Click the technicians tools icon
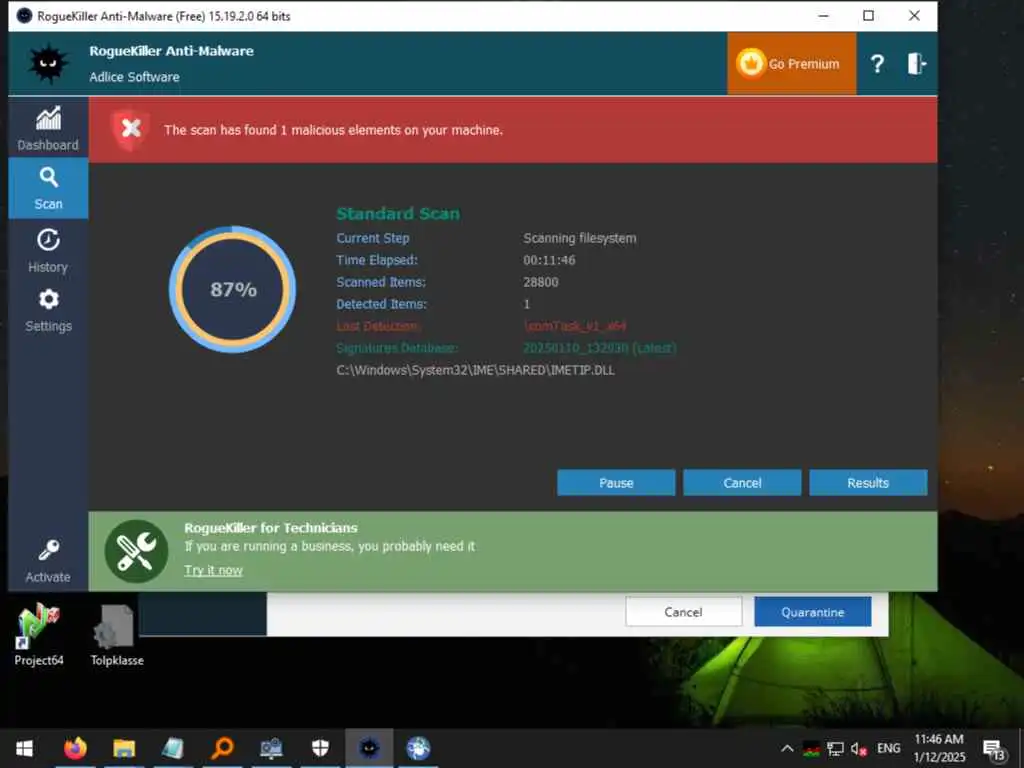Viewport: 1024px width, 768px height. tap(136, 551)
